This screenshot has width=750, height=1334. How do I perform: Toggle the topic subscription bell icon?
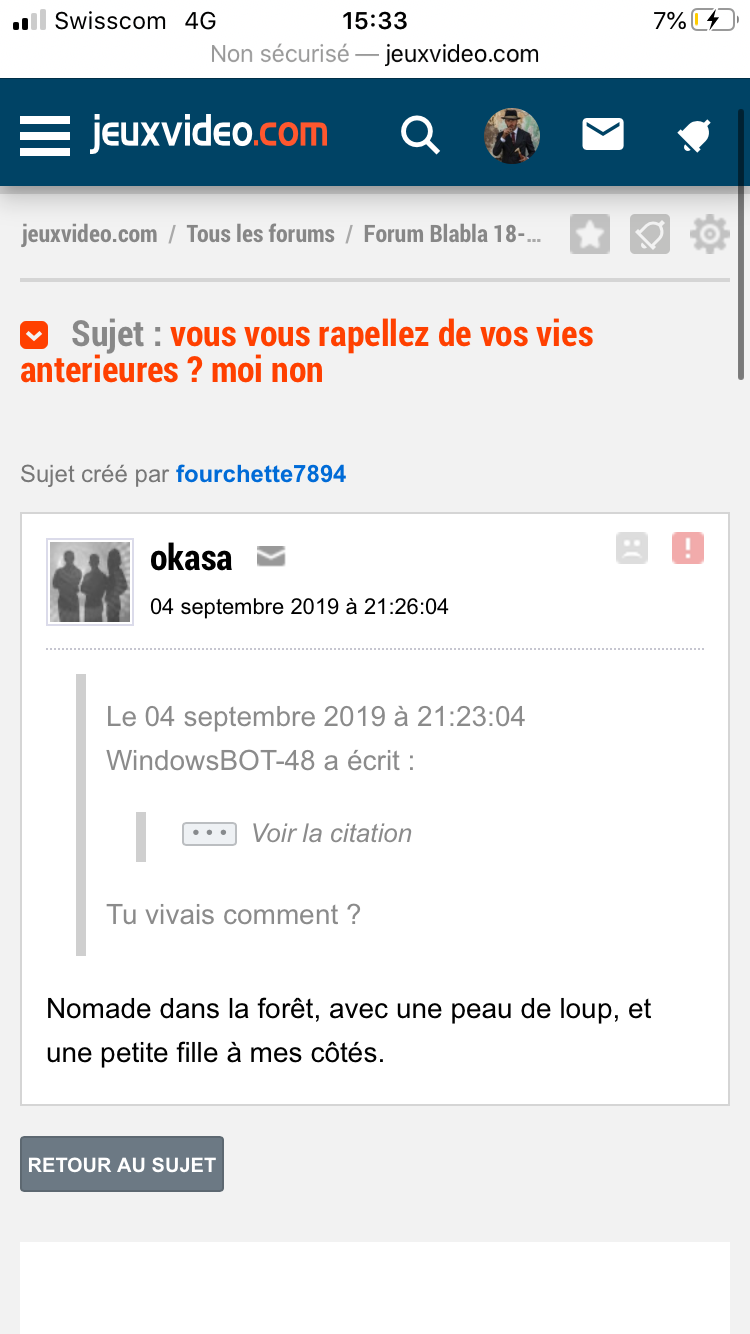point(650,235)
